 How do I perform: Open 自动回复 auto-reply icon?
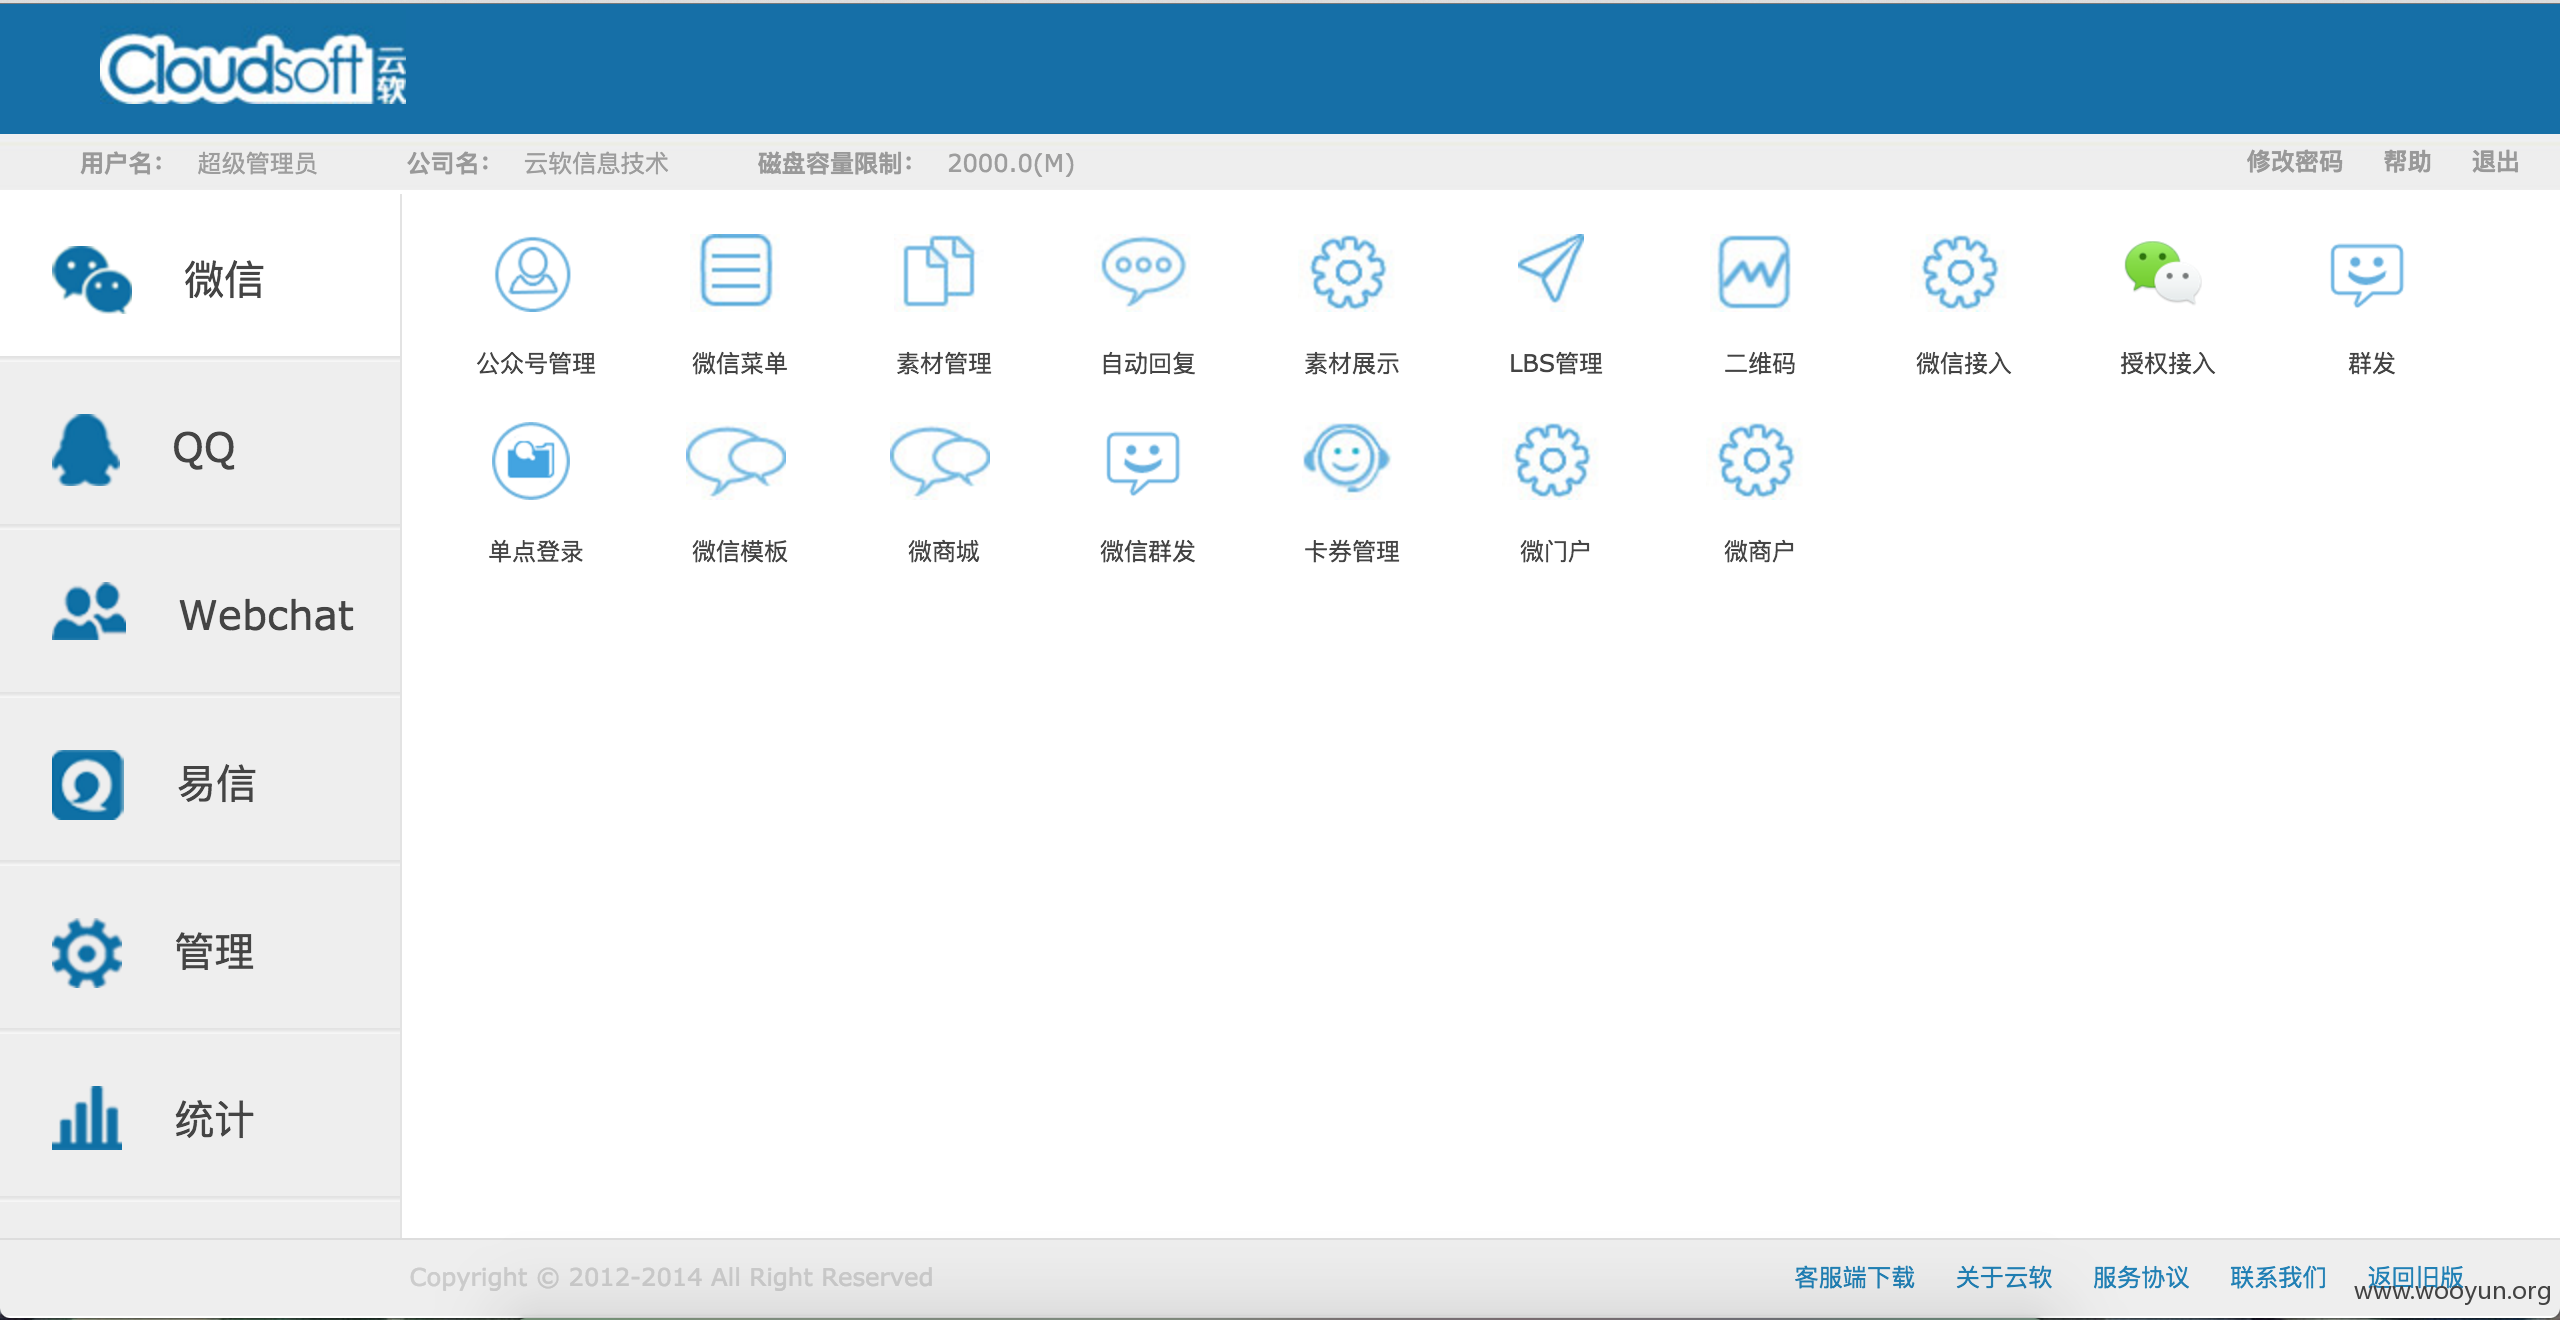(1143, 271)
